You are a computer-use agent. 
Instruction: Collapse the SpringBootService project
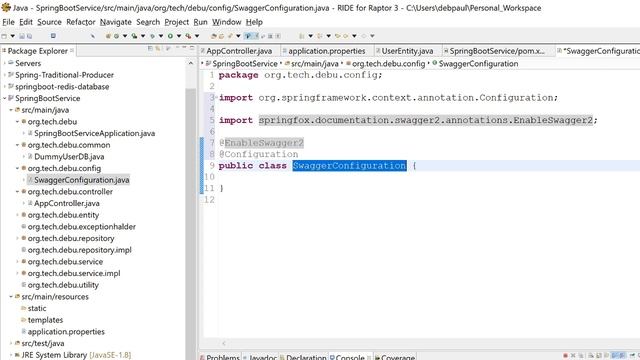click(x=4, y=98)
